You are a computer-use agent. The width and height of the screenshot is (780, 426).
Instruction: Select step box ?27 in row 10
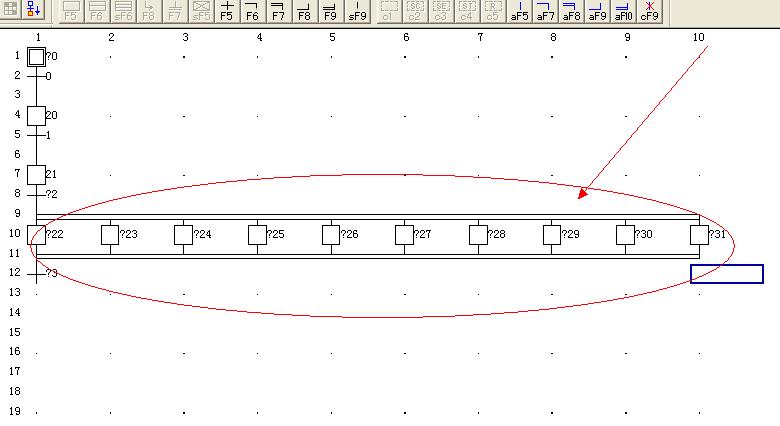tap(404, 234)
